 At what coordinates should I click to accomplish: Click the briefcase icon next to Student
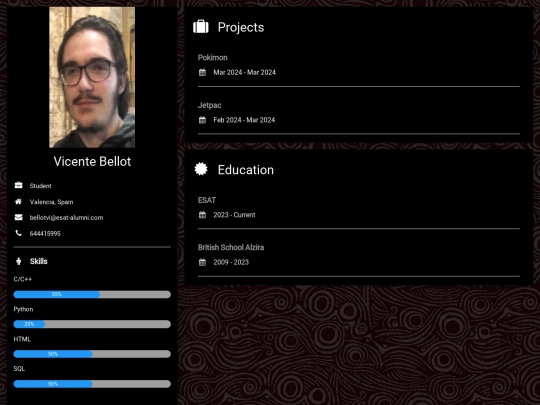pos(18,185)
